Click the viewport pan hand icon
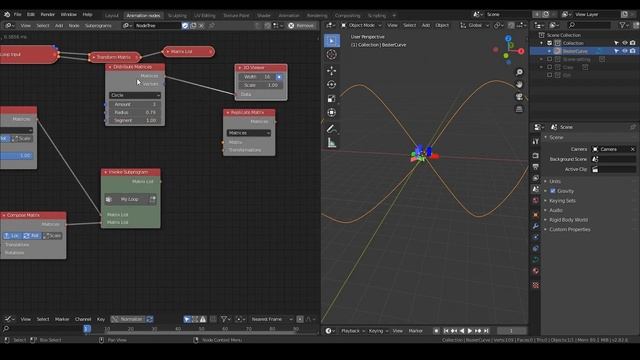The image size is (640, 360). point(519,84)
